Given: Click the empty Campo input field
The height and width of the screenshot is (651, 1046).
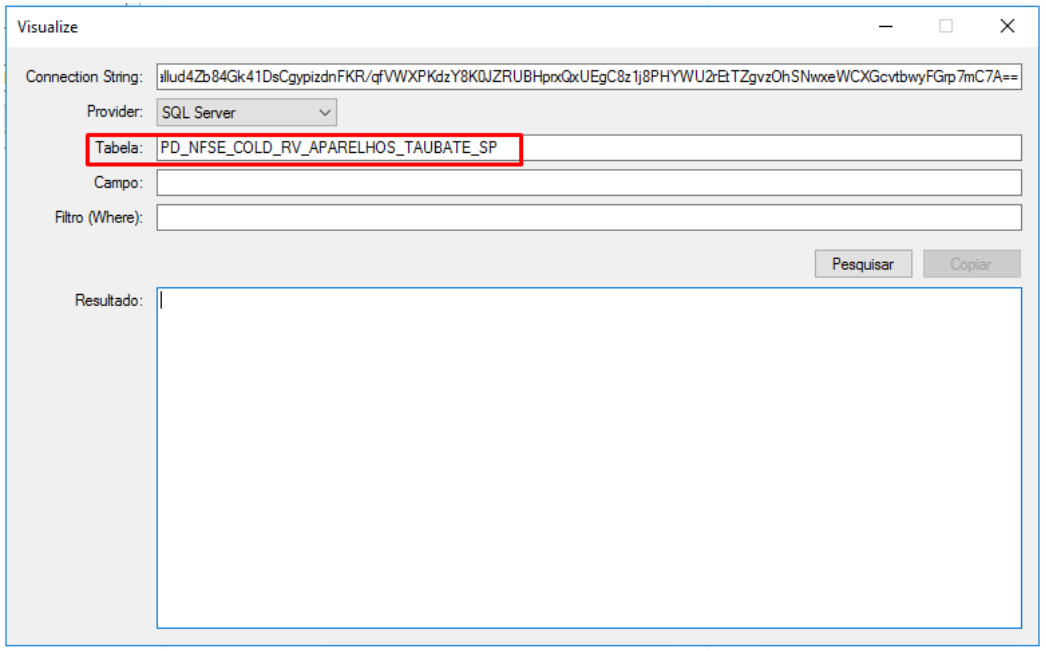Looking at the screenshot, I should [588, 183].
